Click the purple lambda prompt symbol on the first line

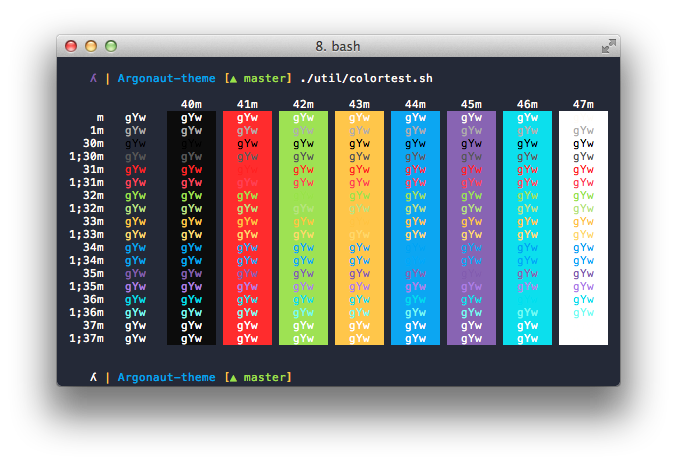coord(94,78)
